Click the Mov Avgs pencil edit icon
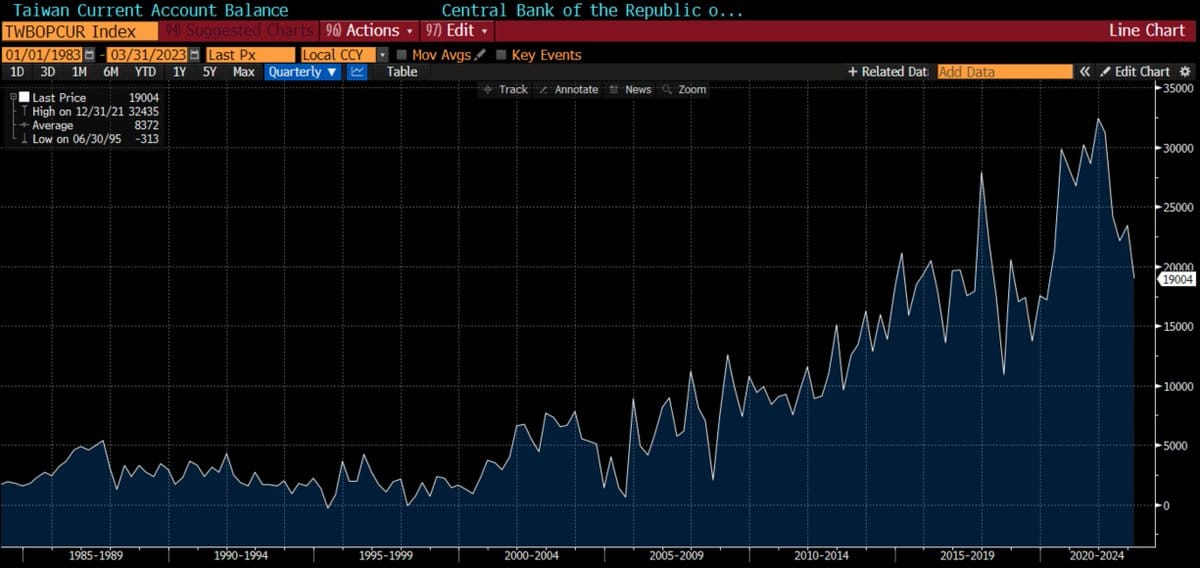Image resolution: width=1200 pixels, height=568 pixels. (x=480, y=55)
